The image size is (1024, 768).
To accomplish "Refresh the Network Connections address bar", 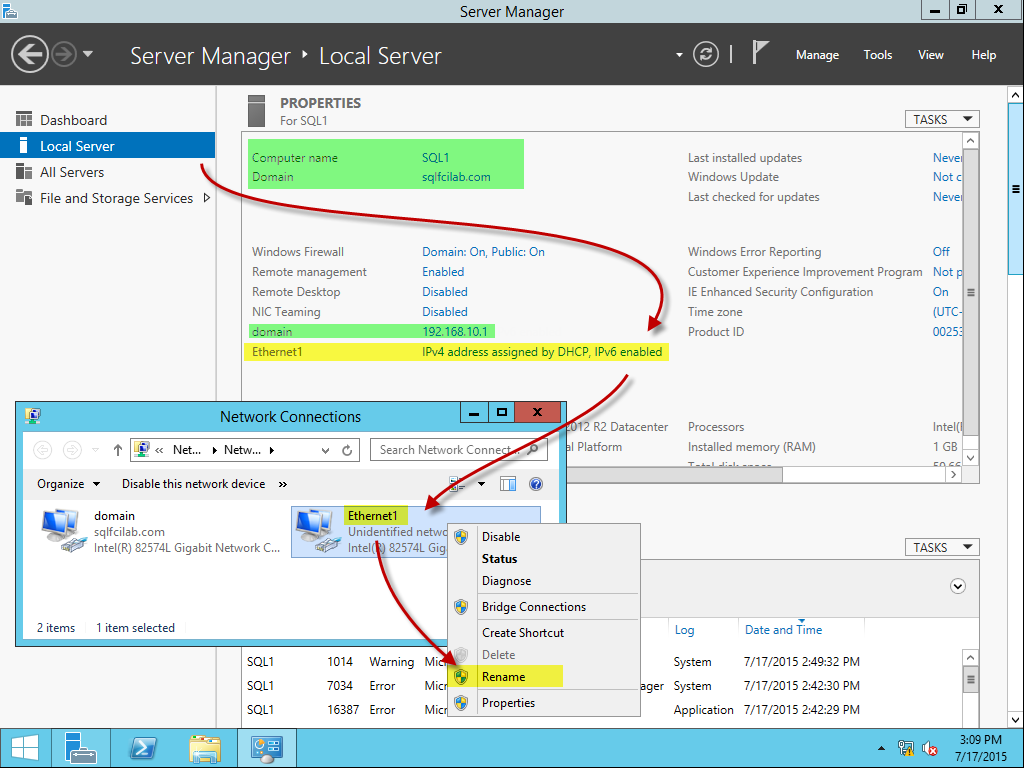I will (347, 450).
